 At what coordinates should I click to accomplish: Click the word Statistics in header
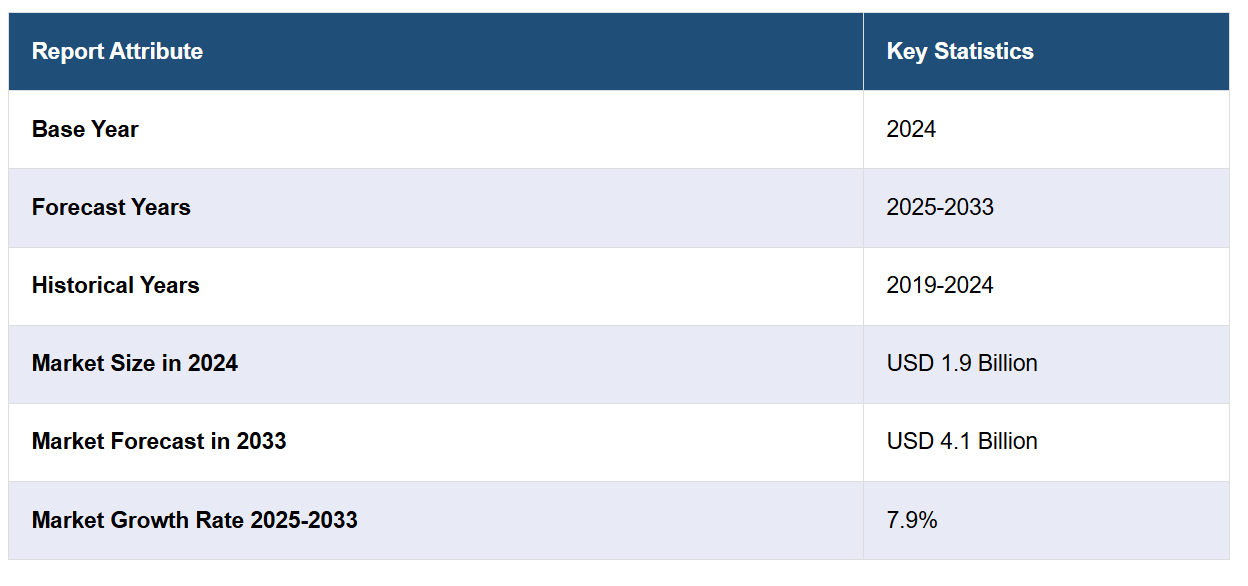[x=983, y=51]
